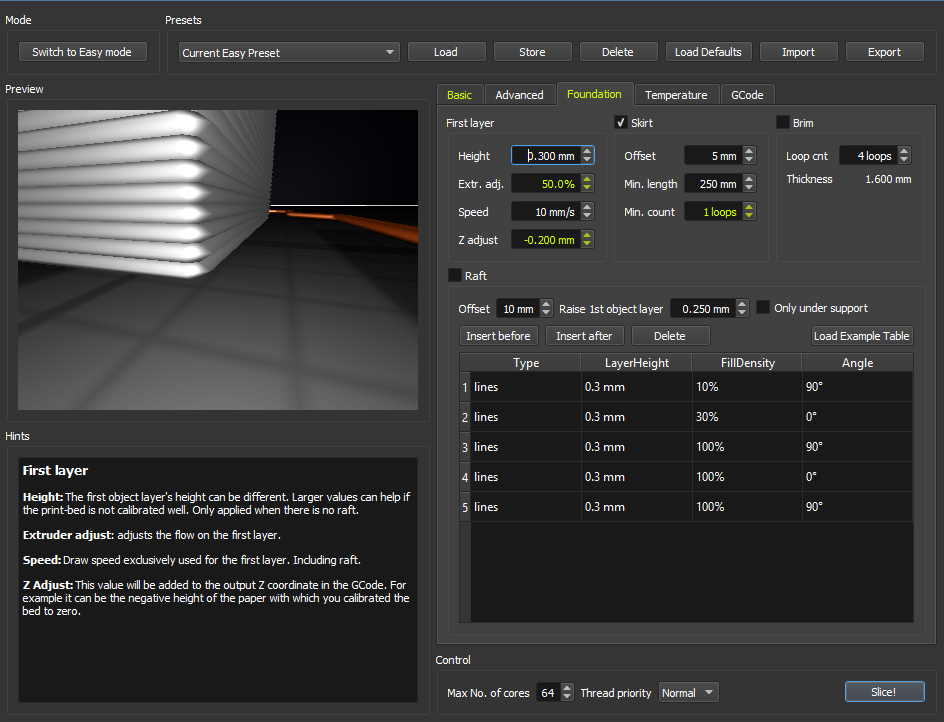Increase the Max No. of cores spinner
The height and width of the screenshot is (722, 944).
coord(568,688)
